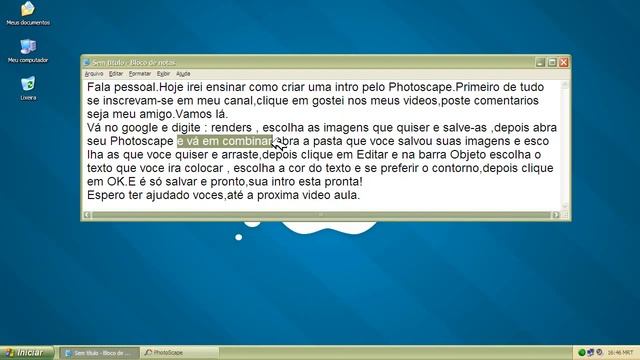Screen dimensions: 640x360
Task: Click the vertical scrollbar up arrow
Action: (x=565, y=84)
